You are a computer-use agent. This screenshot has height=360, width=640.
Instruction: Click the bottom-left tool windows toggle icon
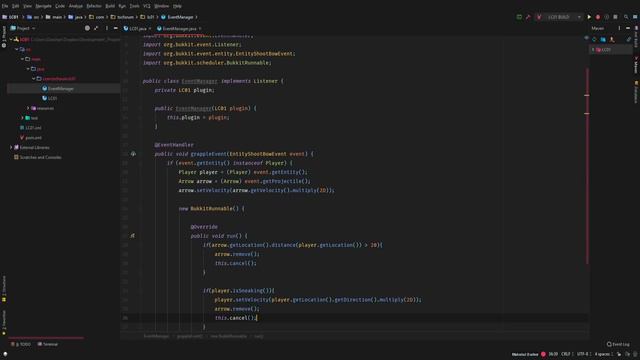pyautogui.click(x=5, y=354)
